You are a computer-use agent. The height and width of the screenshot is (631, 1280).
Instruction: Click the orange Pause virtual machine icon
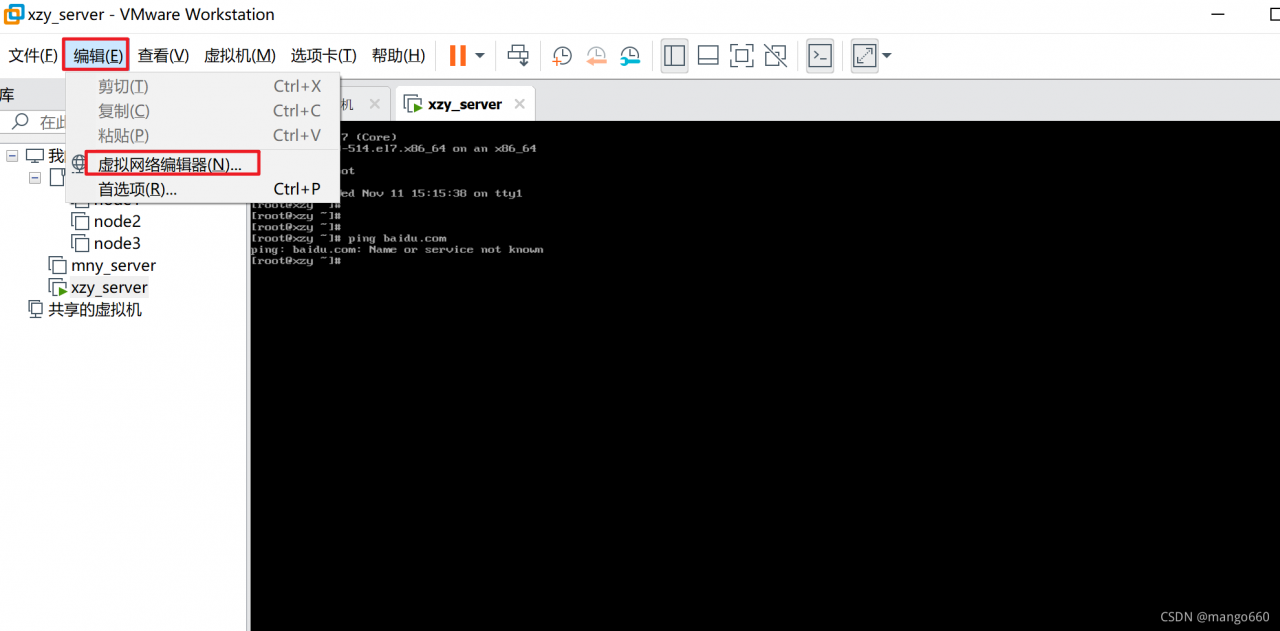[458, 56]
